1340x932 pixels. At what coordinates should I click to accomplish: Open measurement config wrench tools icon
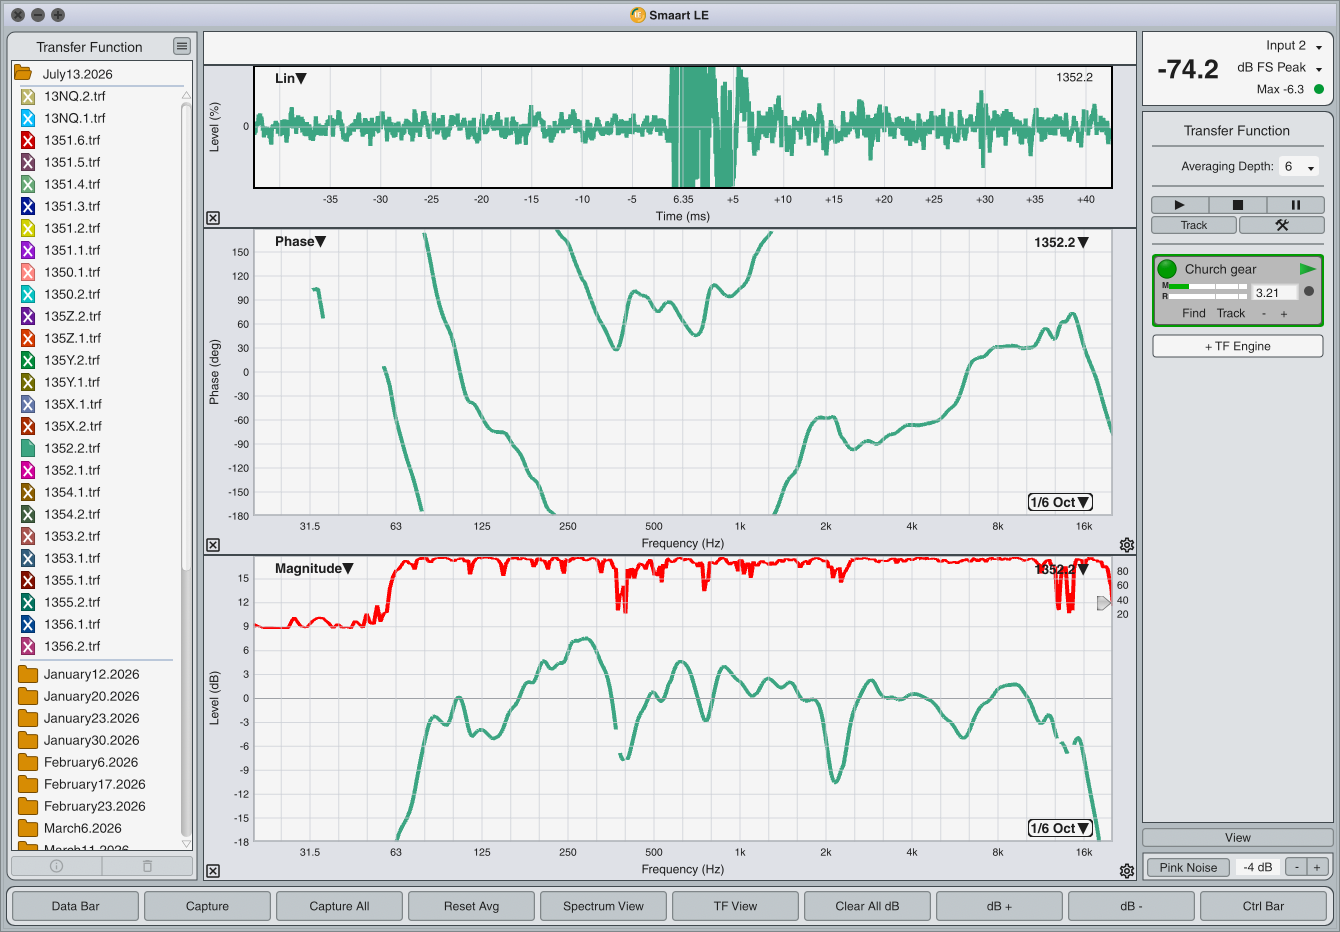coord(1281,225)
